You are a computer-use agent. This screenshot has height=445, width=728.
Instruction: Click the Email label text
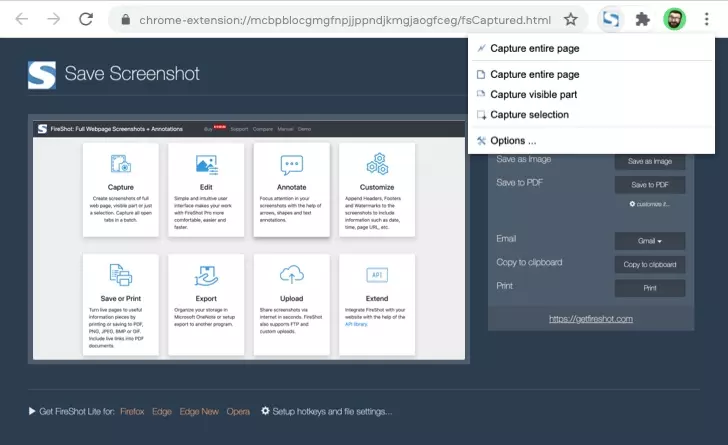(506, 238)
